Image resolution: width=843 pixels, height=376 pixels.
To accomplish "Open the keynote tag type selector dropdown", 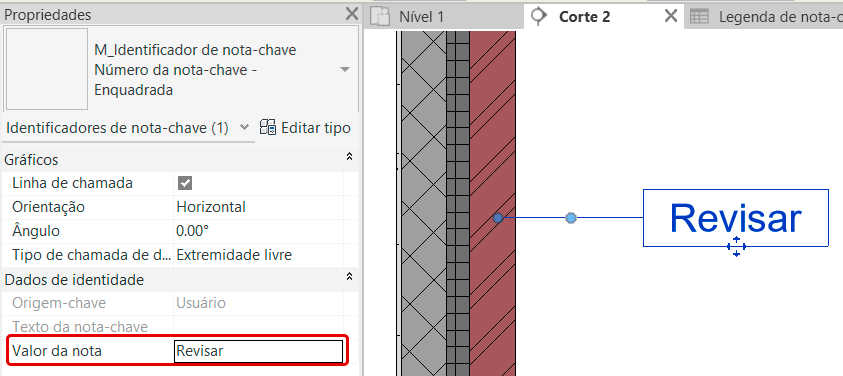I will click(x=345, y=70).
